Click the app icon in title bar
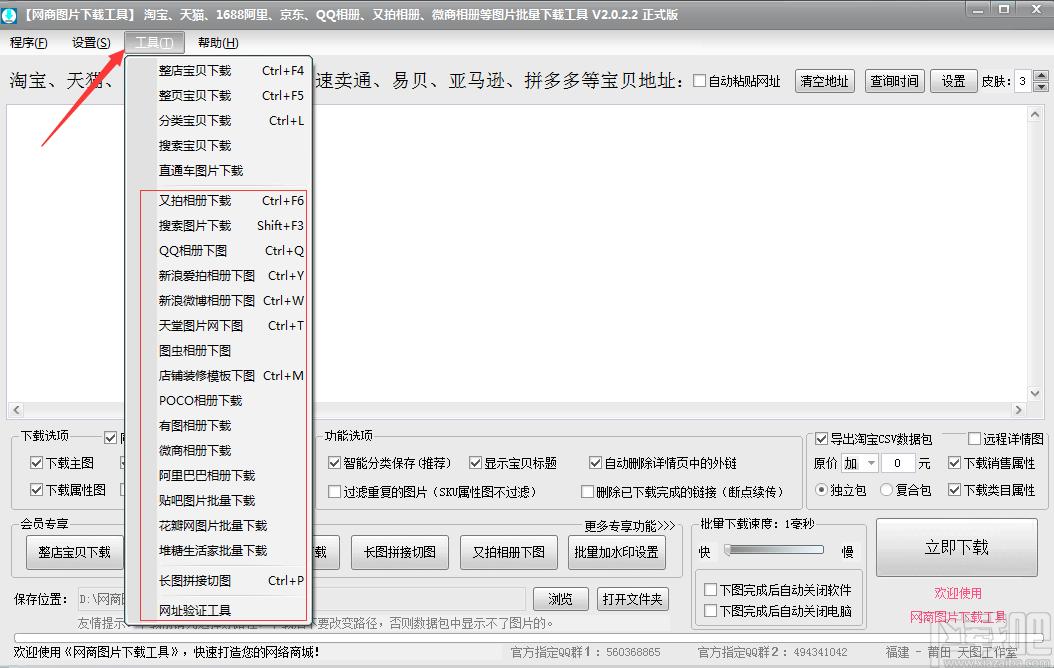 (9, 14)
